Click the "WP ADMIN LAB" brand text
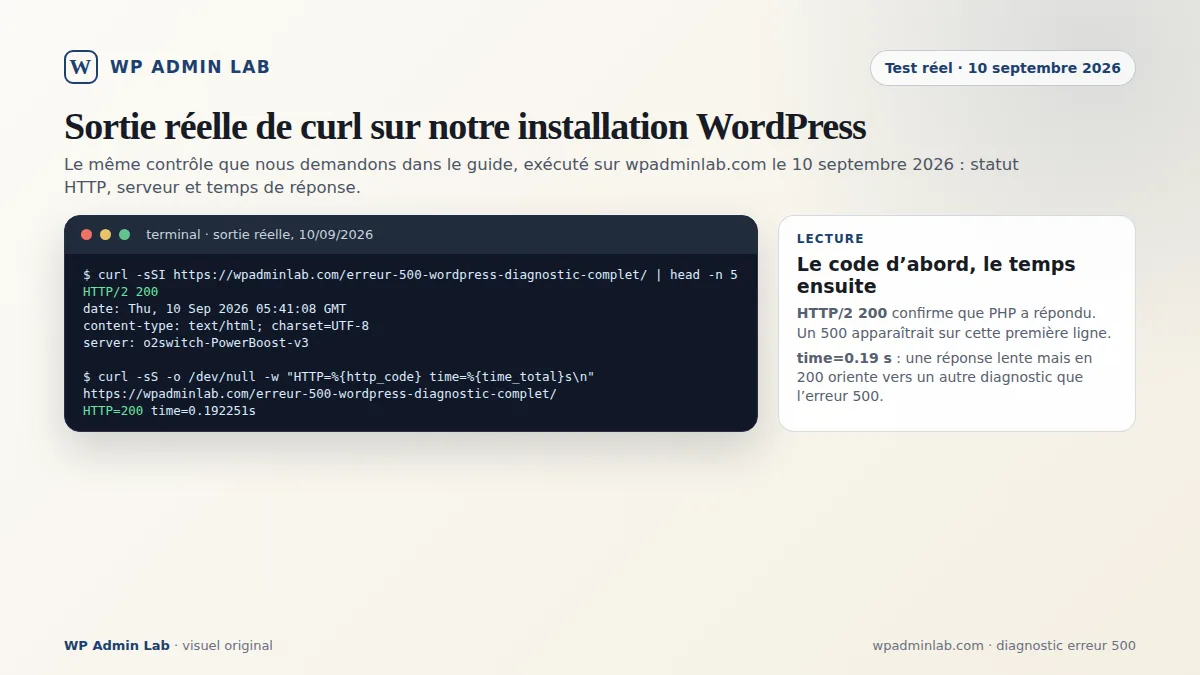The width and height of the screenshot is (1200, 675). tap(190, 67)
